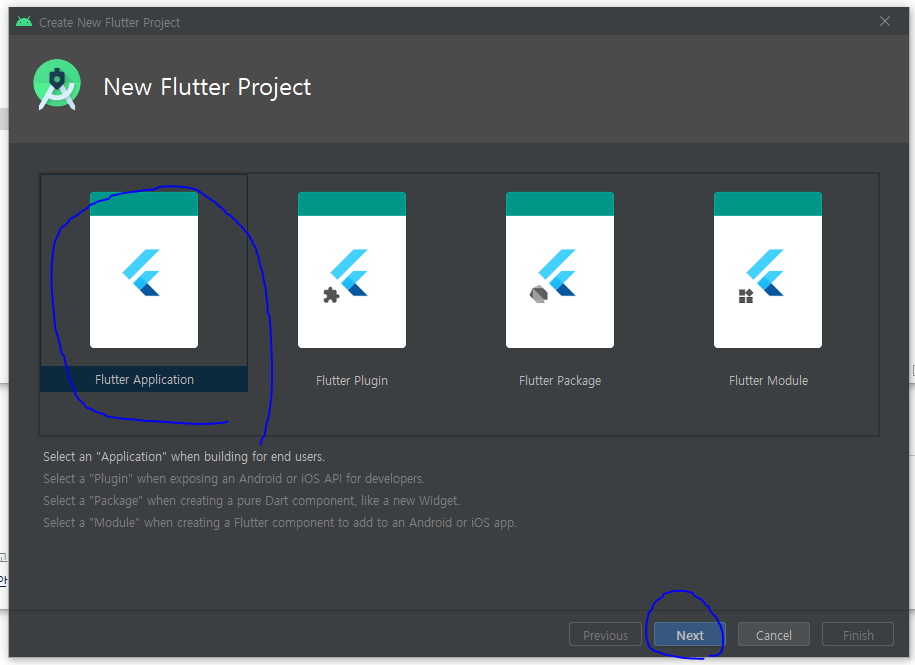The height and width of the screenshot is (665, 915).
Task: Select the Flutter Plugin card icon
Action: tap(352, 270)
